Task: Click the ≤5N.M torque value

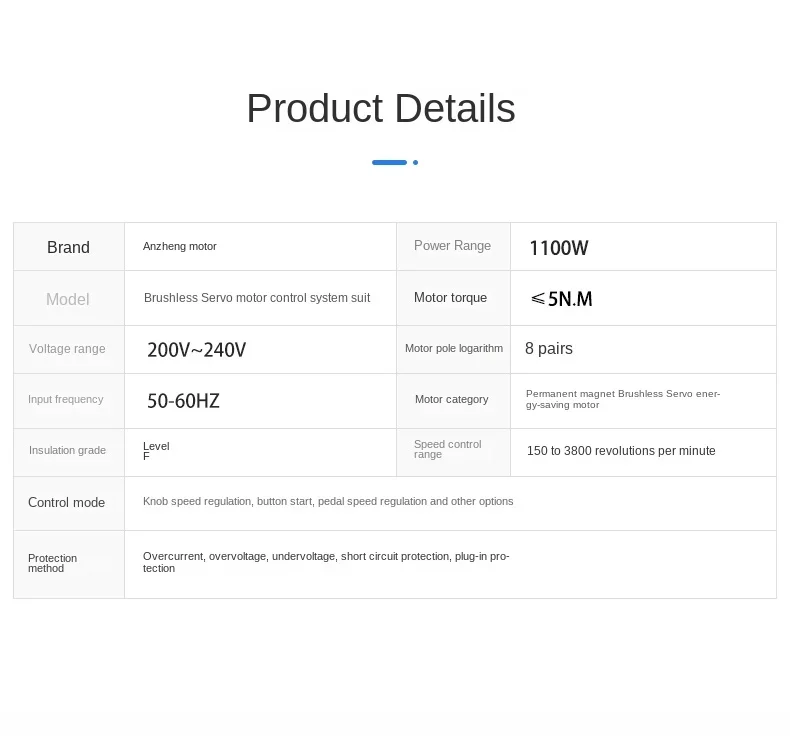Action: (x=561, y=299)
